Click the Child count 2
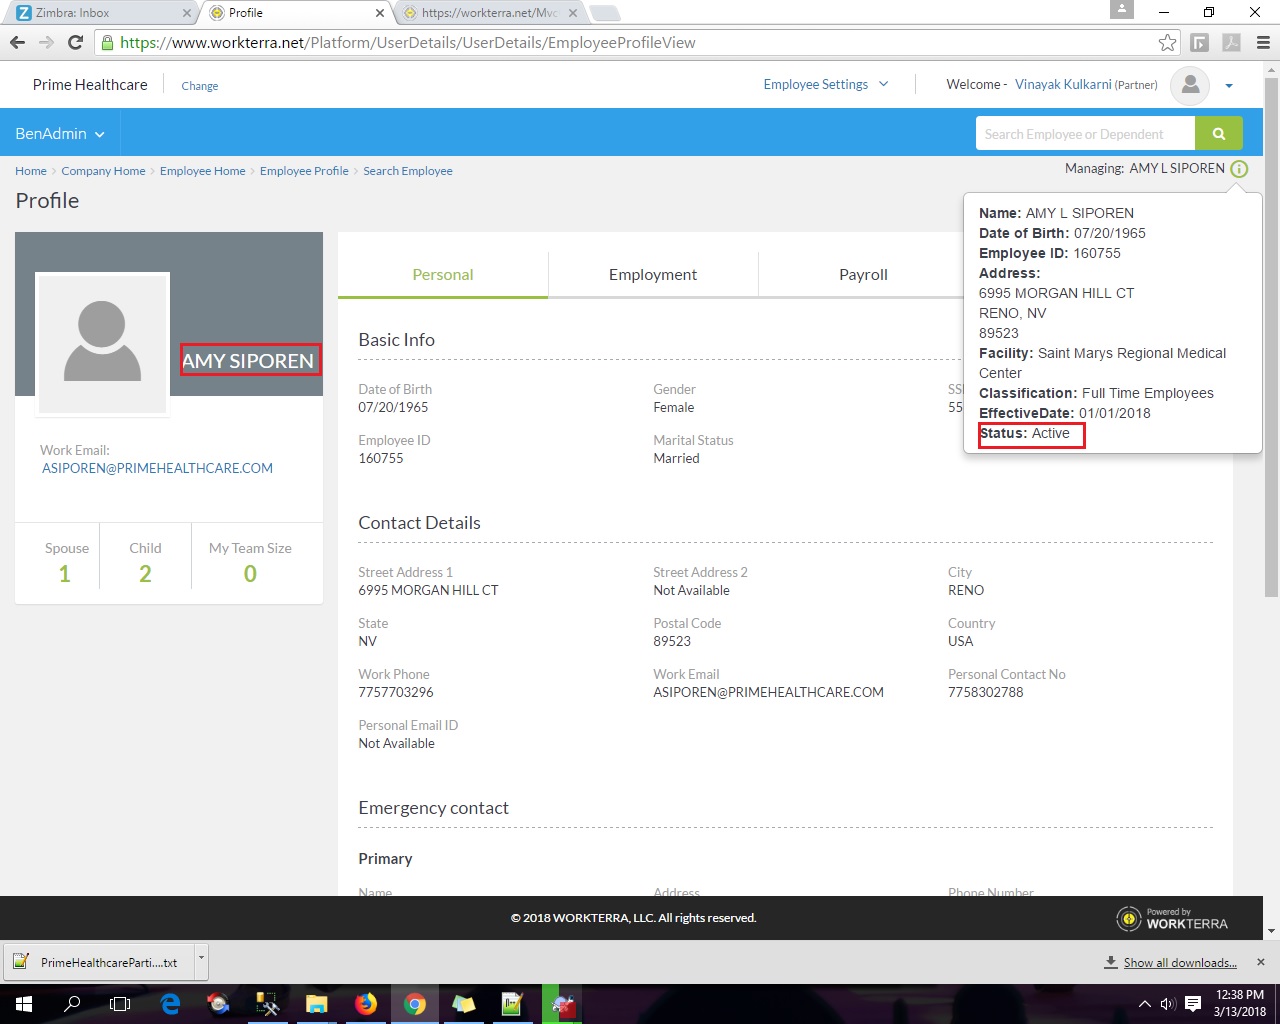 click(x=145, y=573)
